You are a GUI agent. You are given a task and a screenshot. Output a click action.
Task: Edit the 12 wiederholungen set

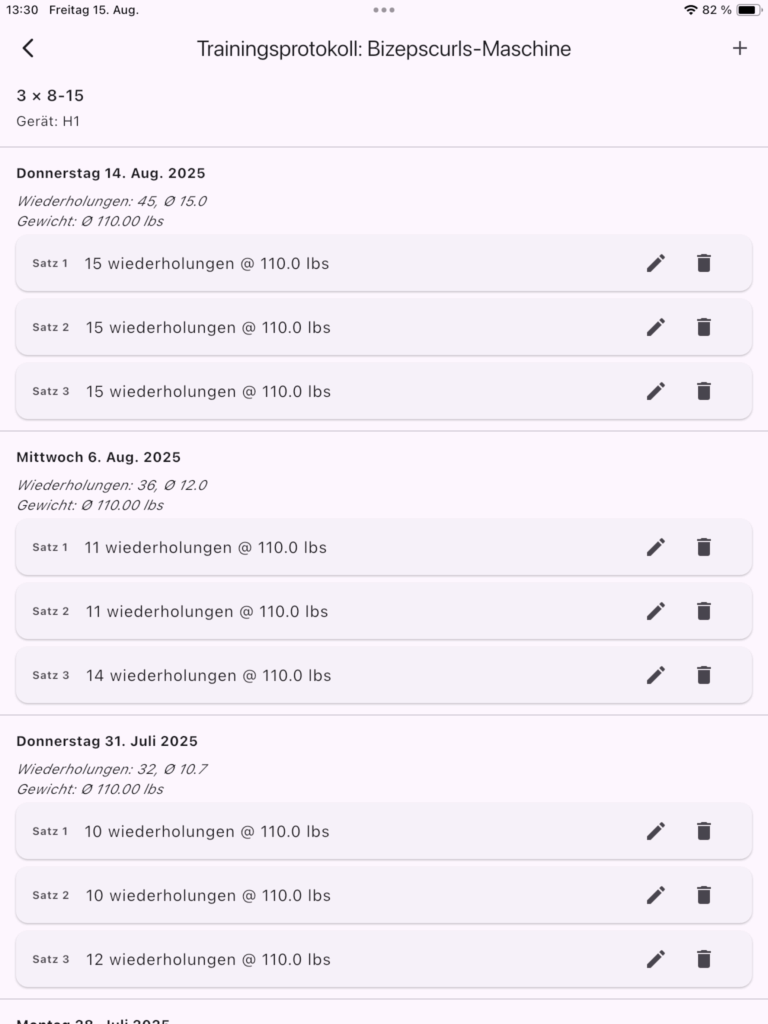656,959
